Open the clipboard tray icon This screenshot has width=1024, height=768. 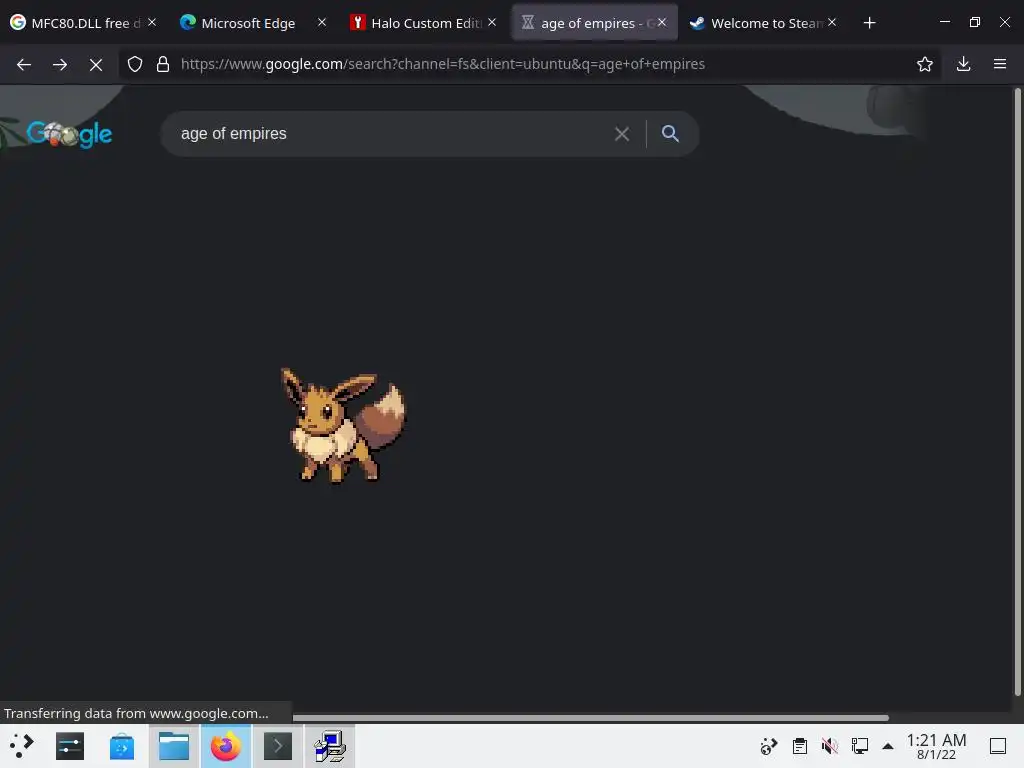(799, 746)
